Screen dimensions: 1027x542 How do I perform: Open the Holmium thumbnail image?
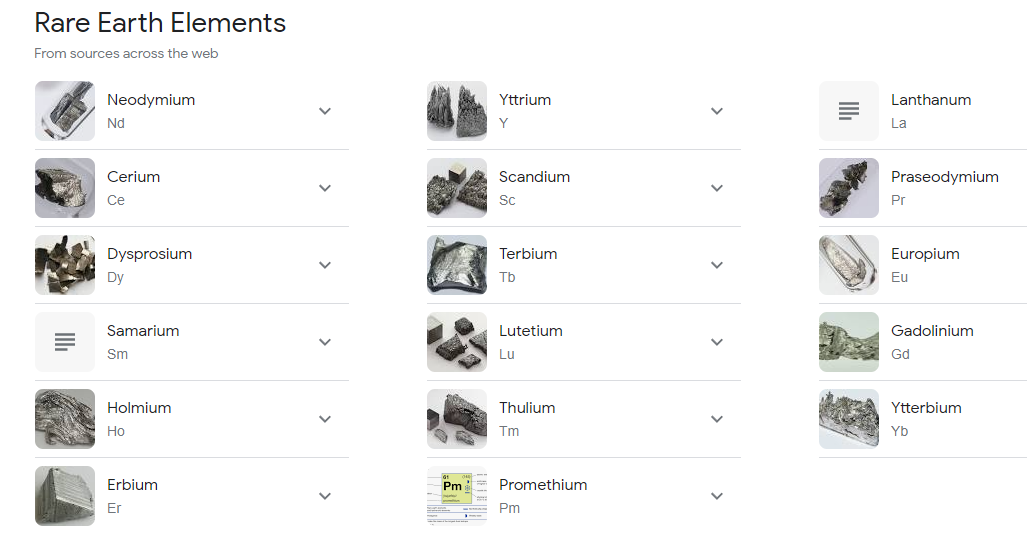(x=64, y=419)
